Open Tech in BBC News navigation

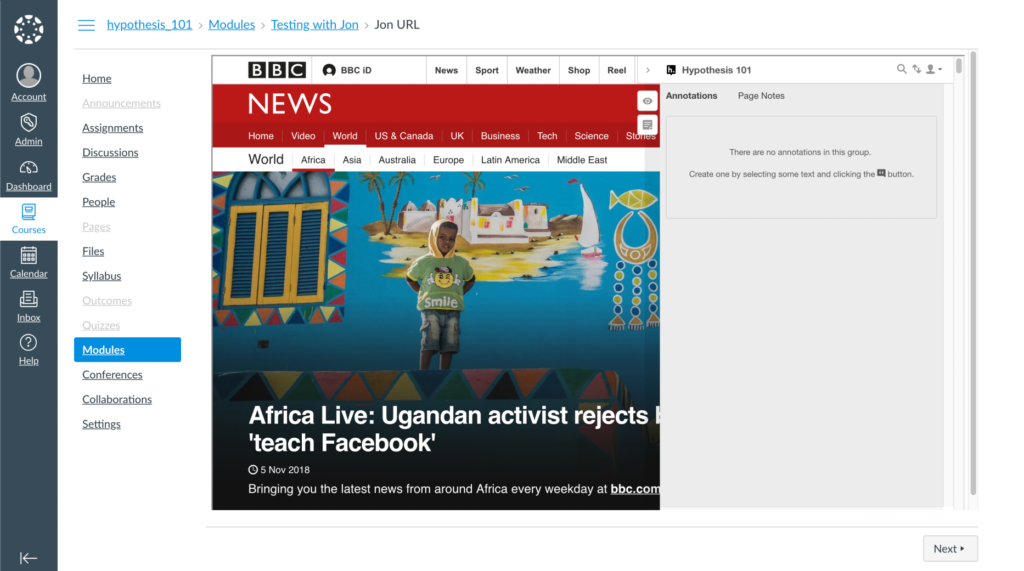click(x=547, y=136)
